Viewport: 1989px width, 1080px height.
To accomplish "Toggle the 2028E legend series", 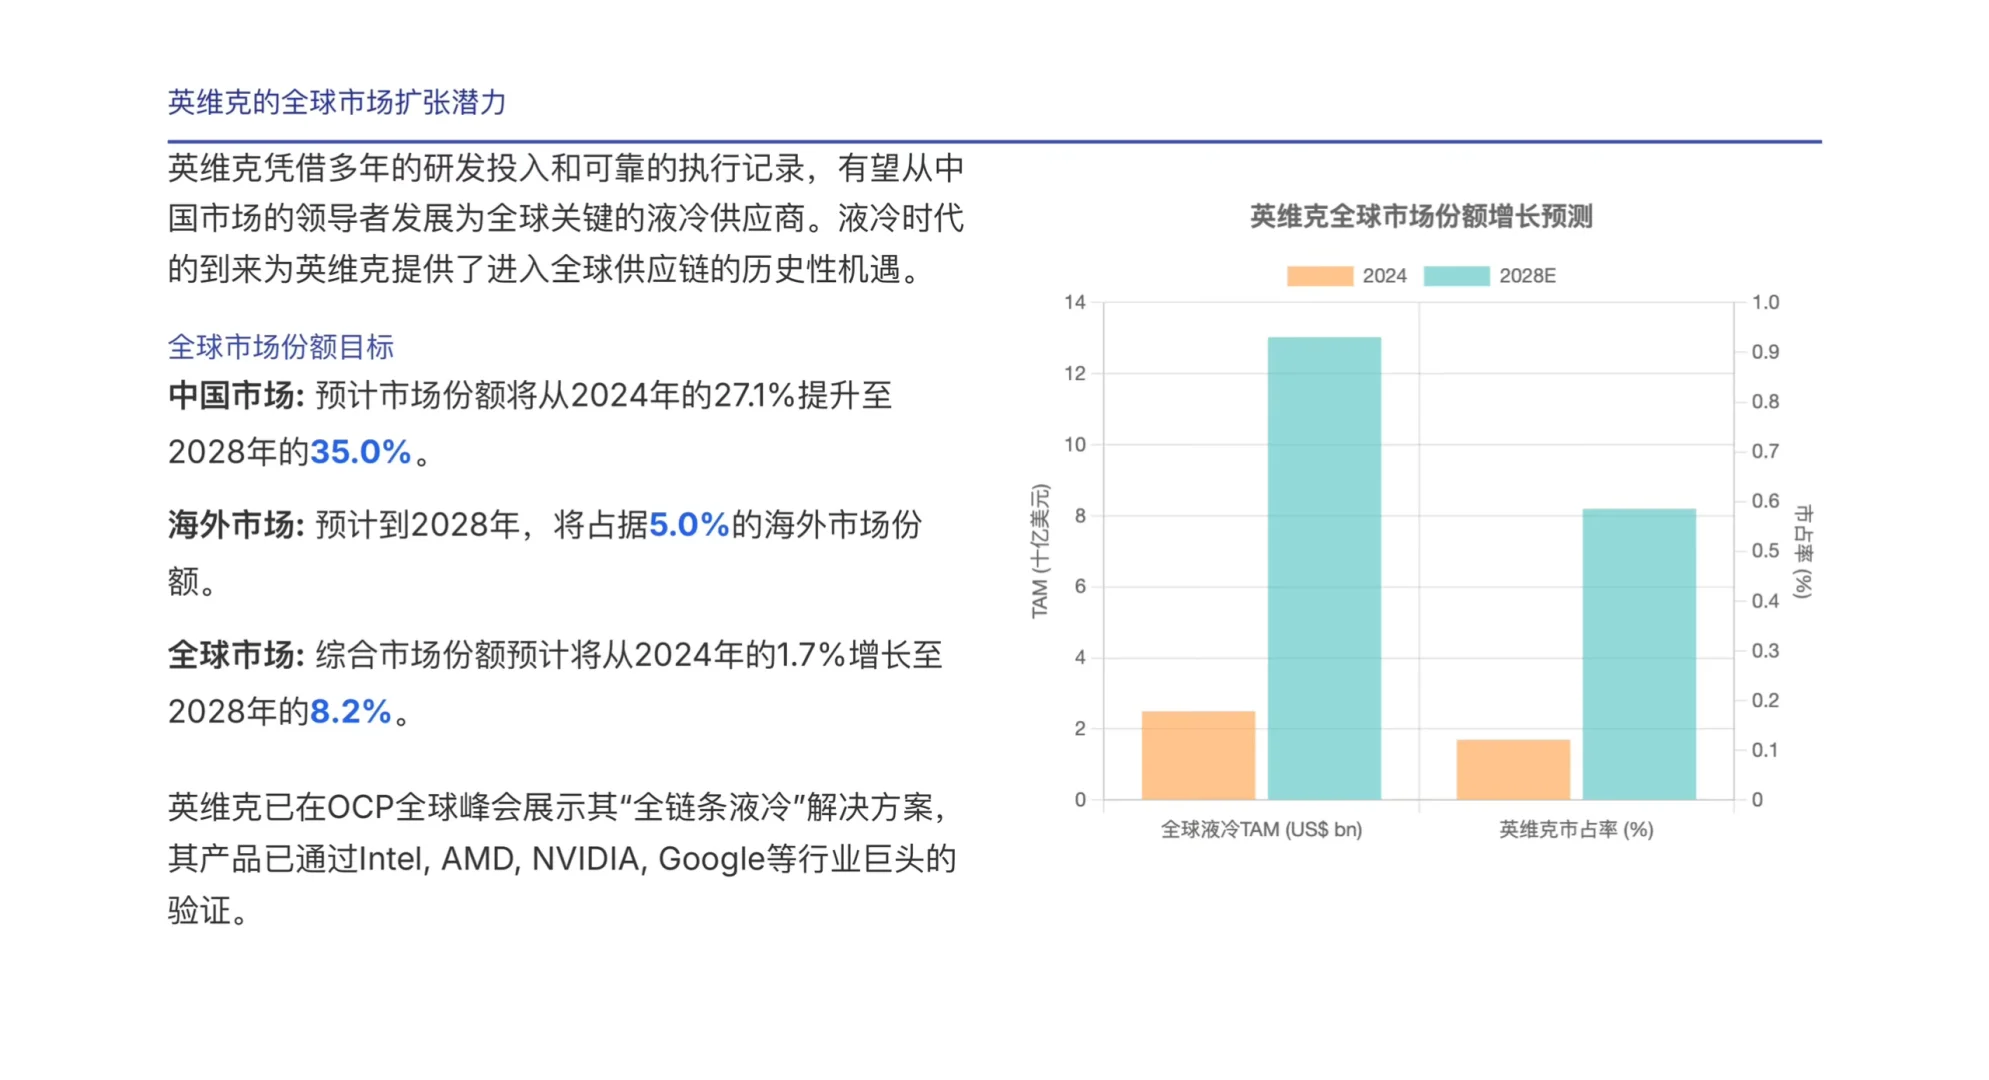I will tap(1526, 276).
